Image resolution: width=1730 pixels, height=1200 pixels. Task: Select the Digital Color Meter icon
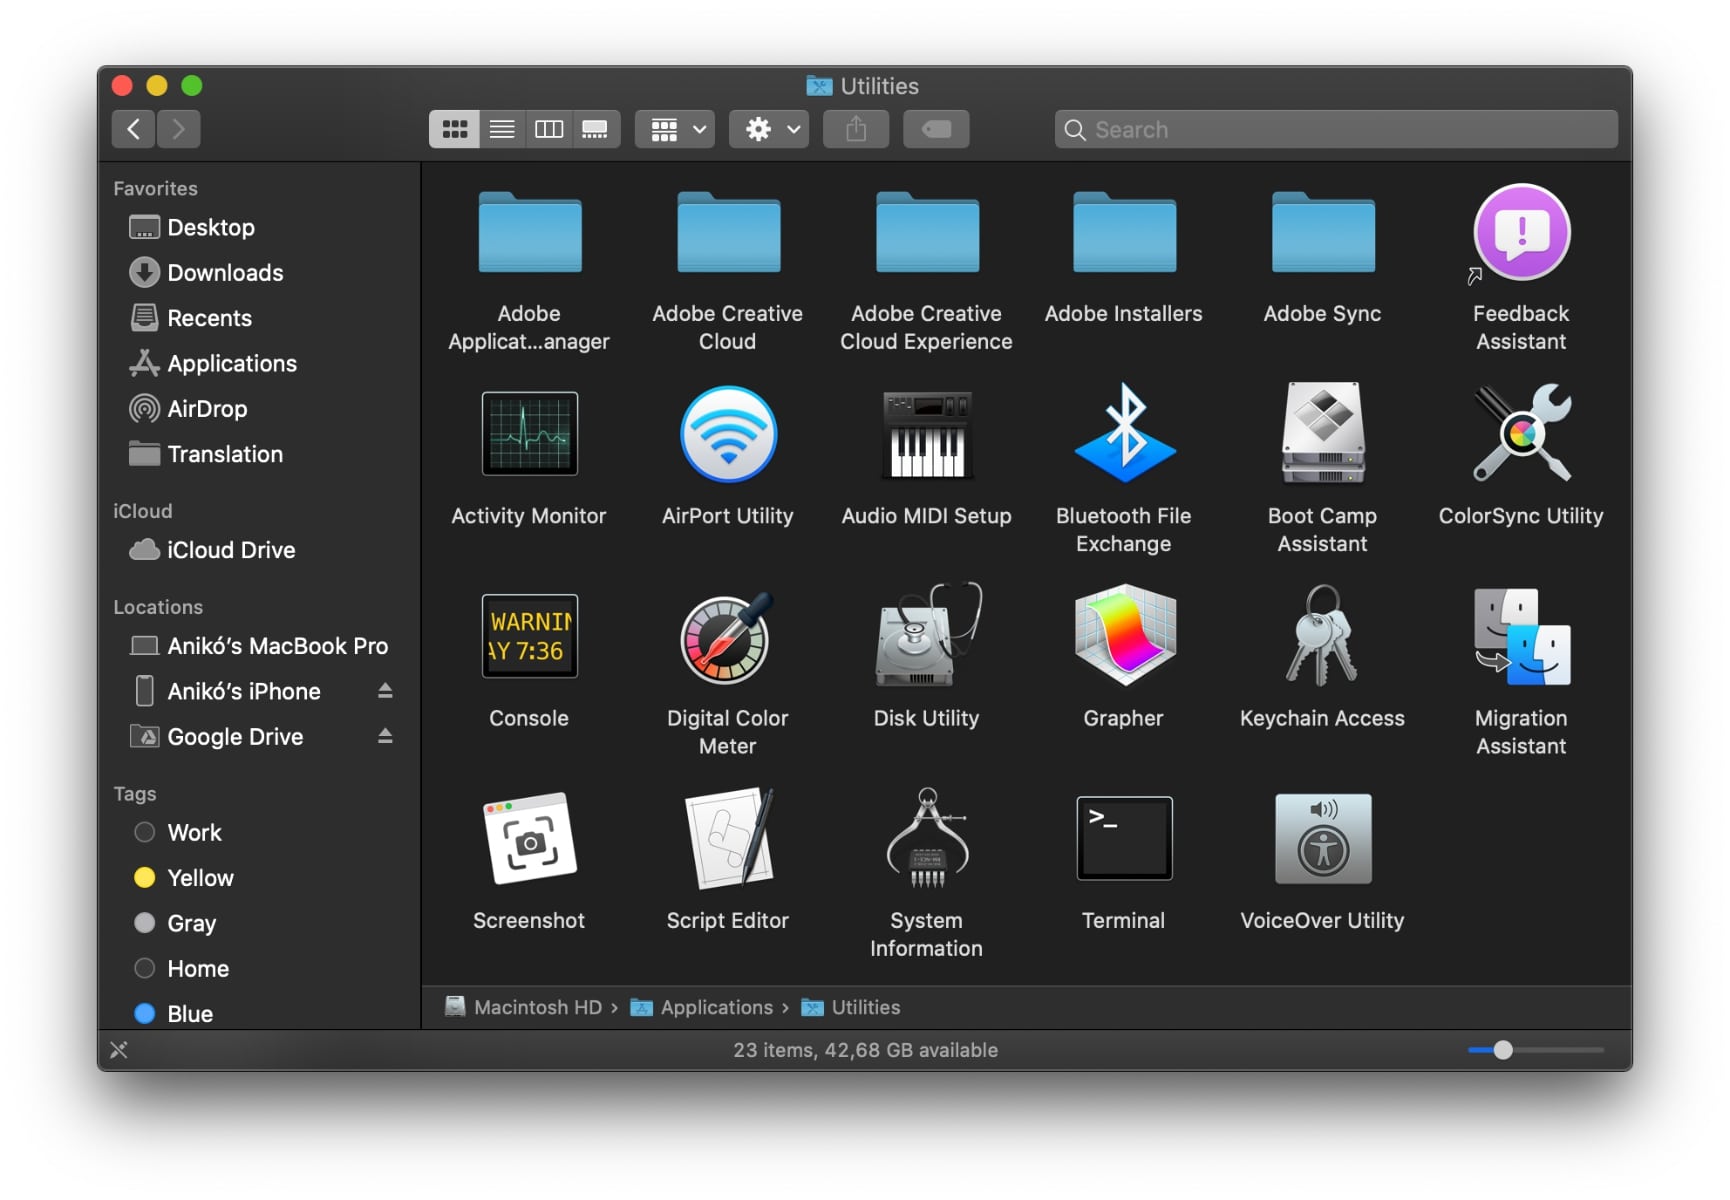click(727, 637)
